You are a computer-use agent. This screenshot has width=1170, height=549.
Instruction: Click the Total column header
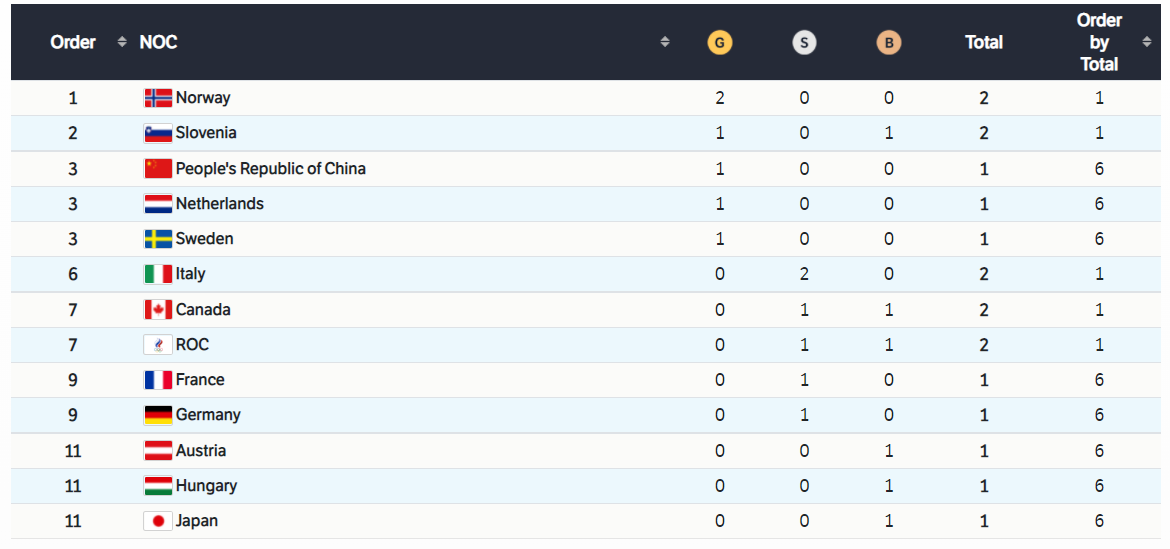tap(984, 42)
